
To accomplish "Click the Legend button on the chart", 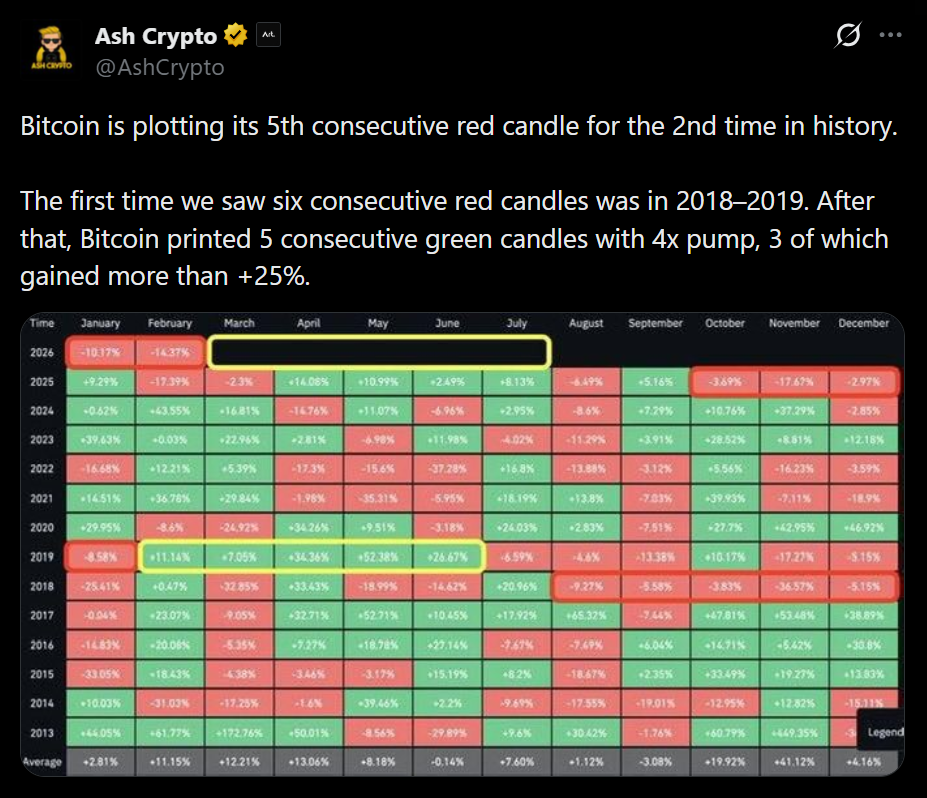I will click(882, 732).
